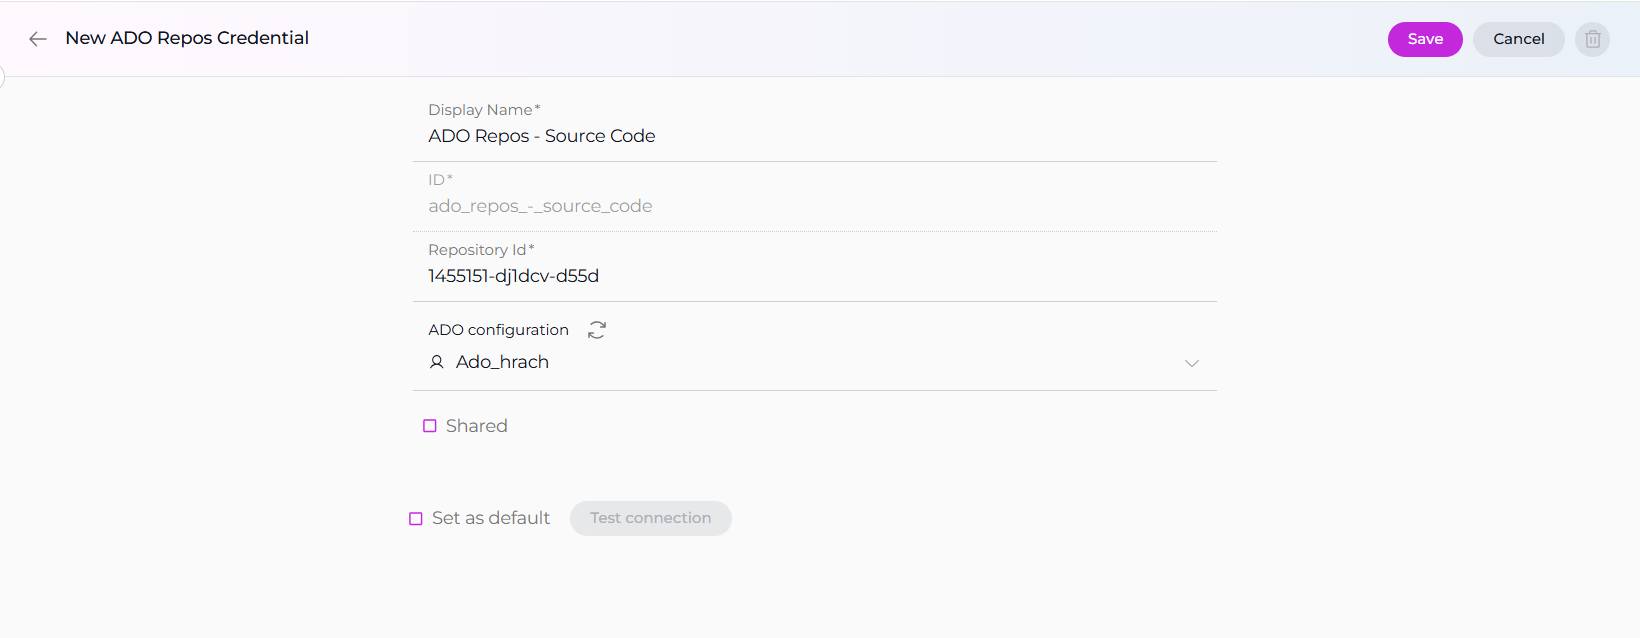
Task: Click the "Repository Id" field label
Action: 477,250
